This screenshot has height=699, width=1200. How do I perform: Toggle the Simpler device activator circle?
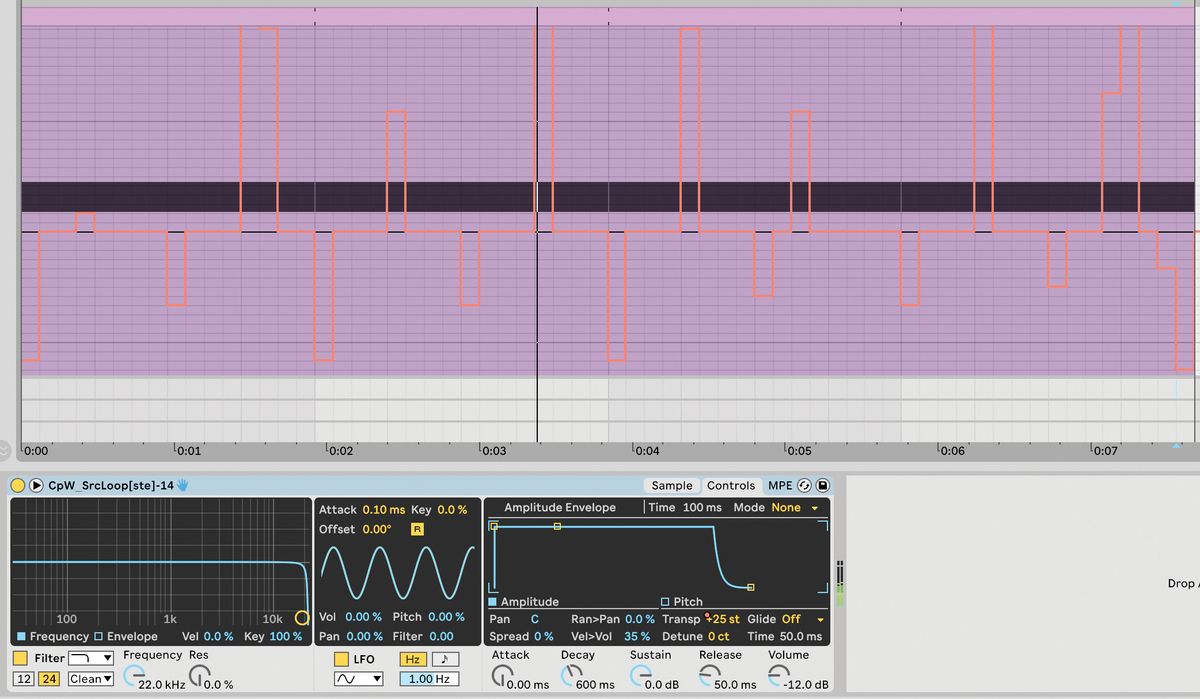coord(18,486)
